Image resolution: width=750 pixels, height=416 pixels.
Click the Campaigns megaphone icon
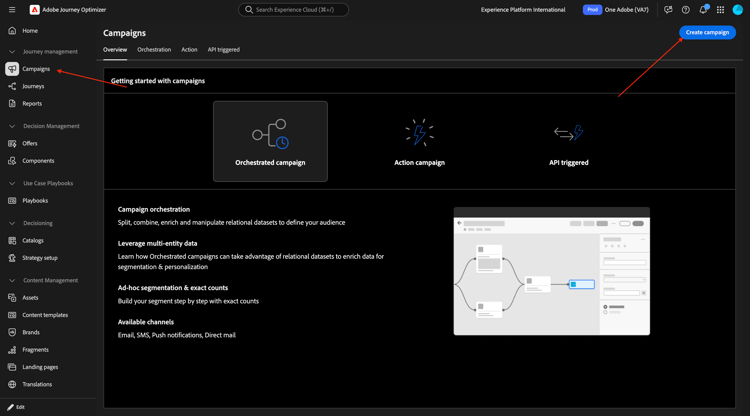click(12, 69)
